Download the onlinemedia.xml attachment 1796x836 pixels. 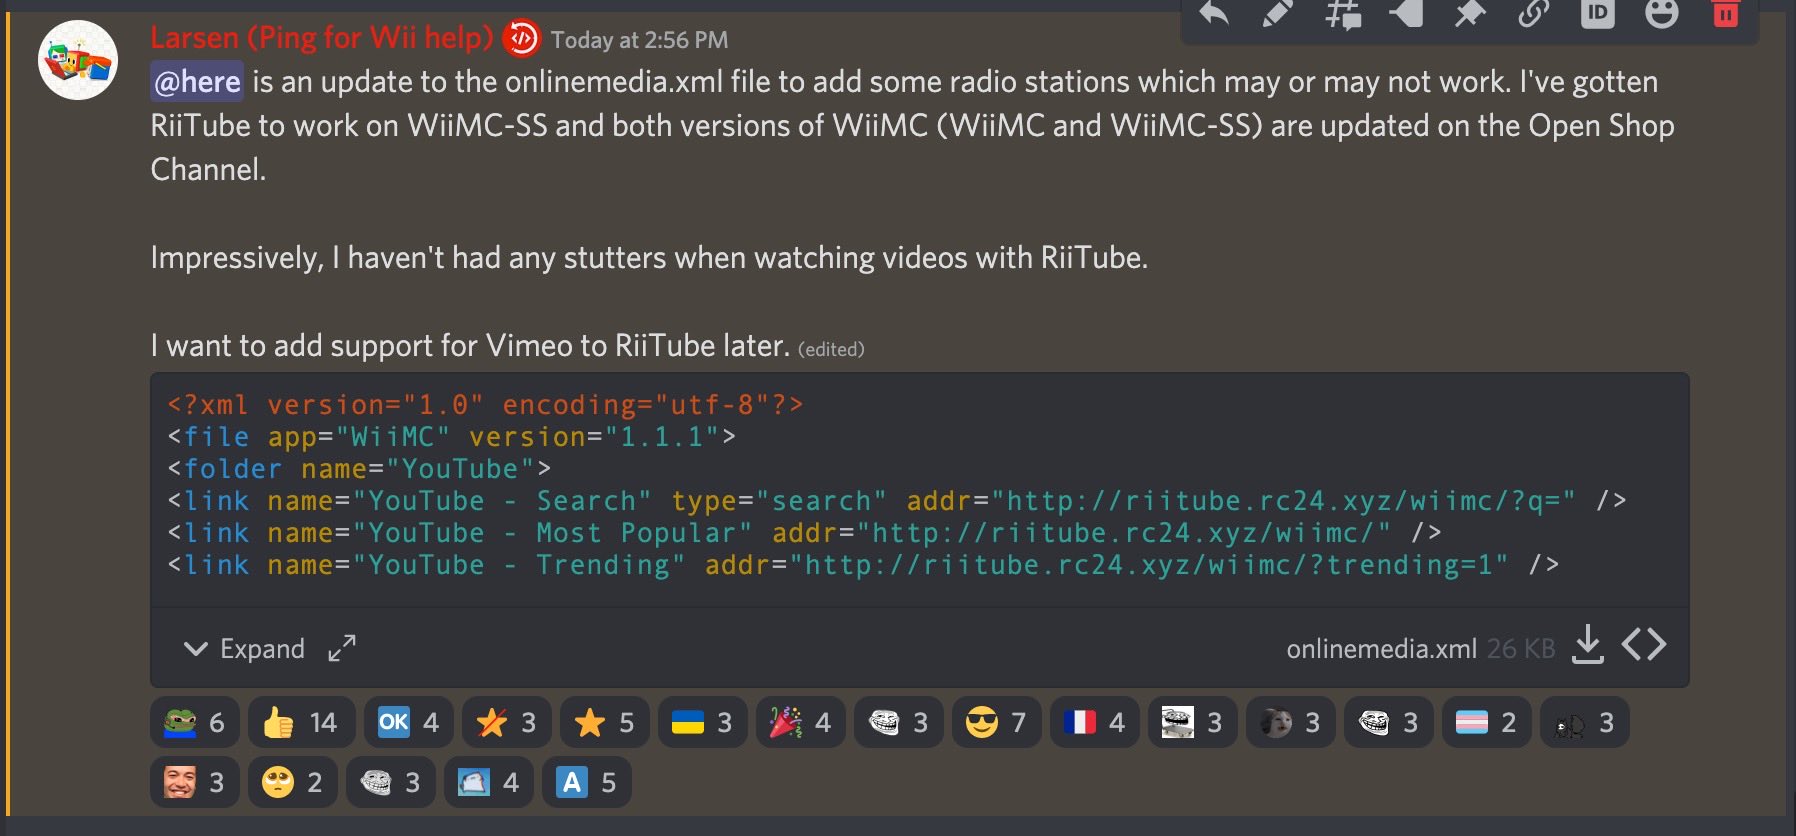(1588, 645)
